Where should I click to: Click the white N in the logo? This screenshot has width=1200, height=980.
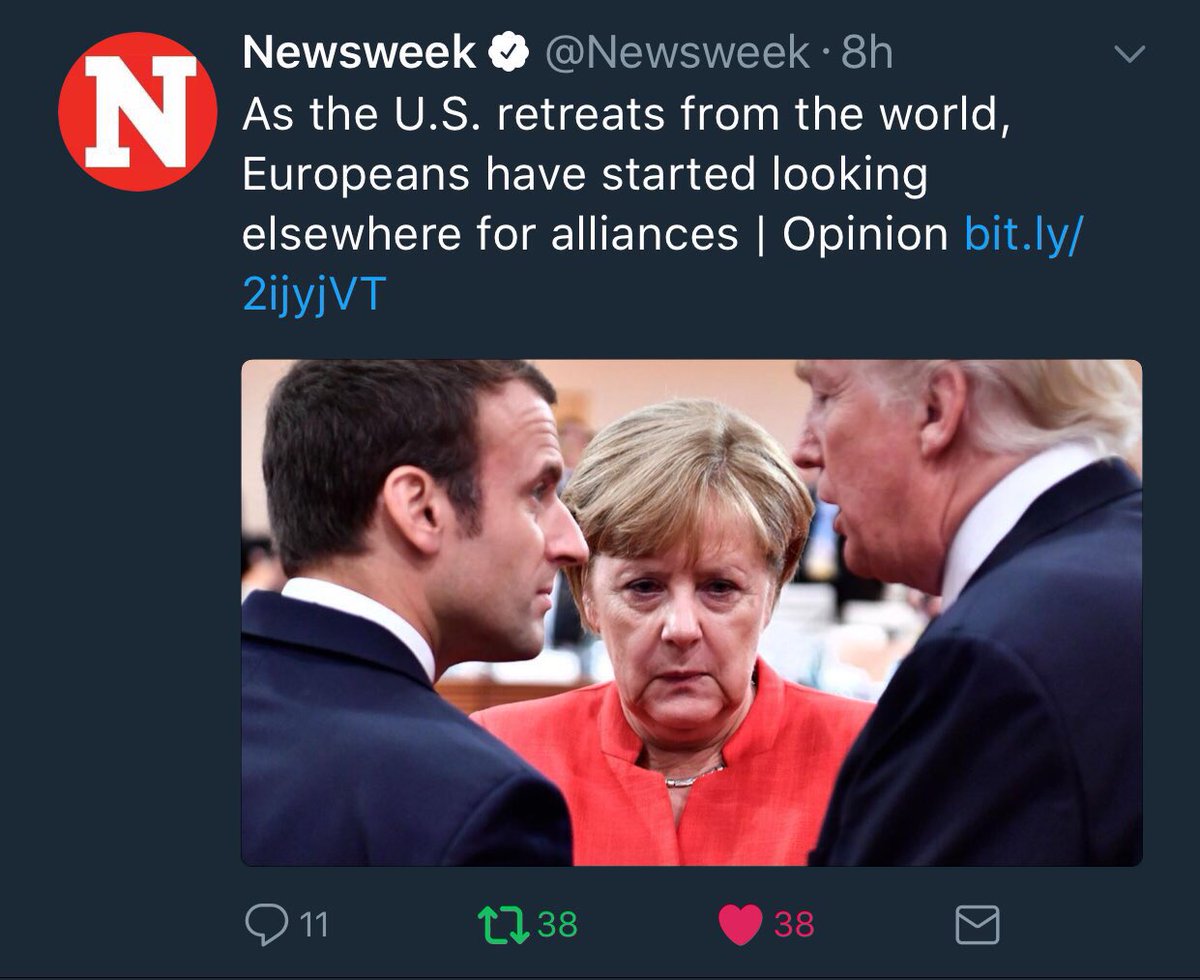click(139, 112)
